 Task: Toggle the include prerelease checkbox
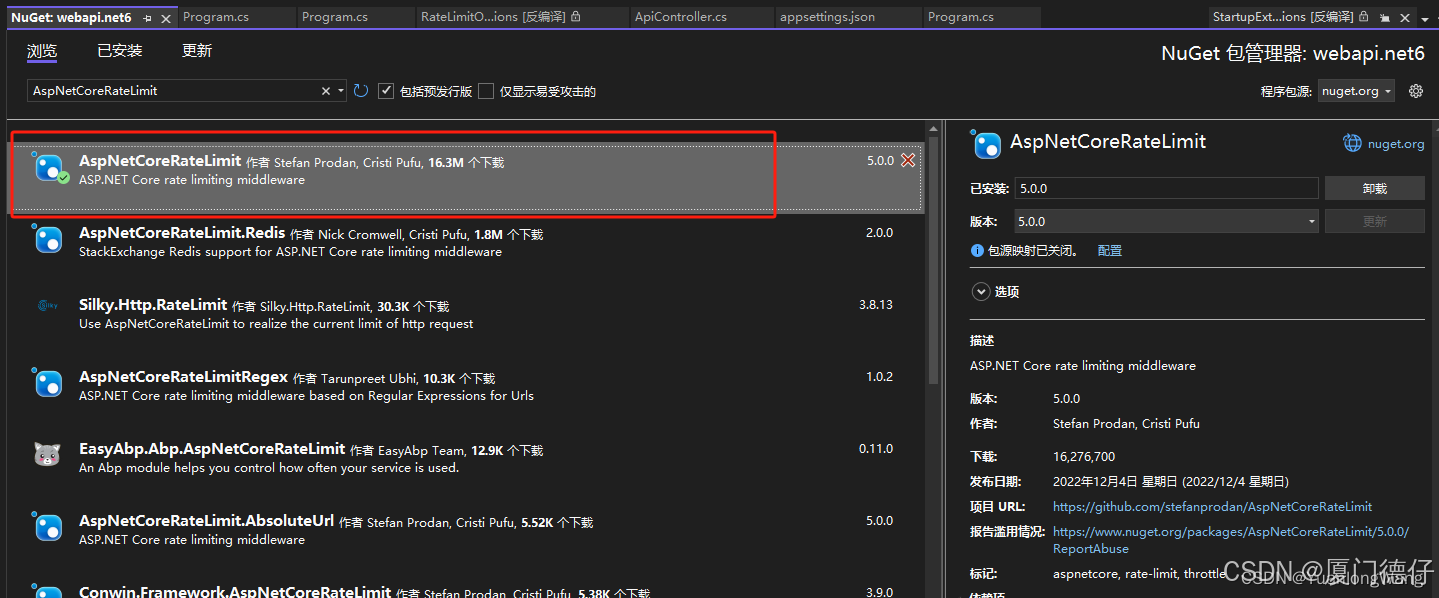pos(386,91)
